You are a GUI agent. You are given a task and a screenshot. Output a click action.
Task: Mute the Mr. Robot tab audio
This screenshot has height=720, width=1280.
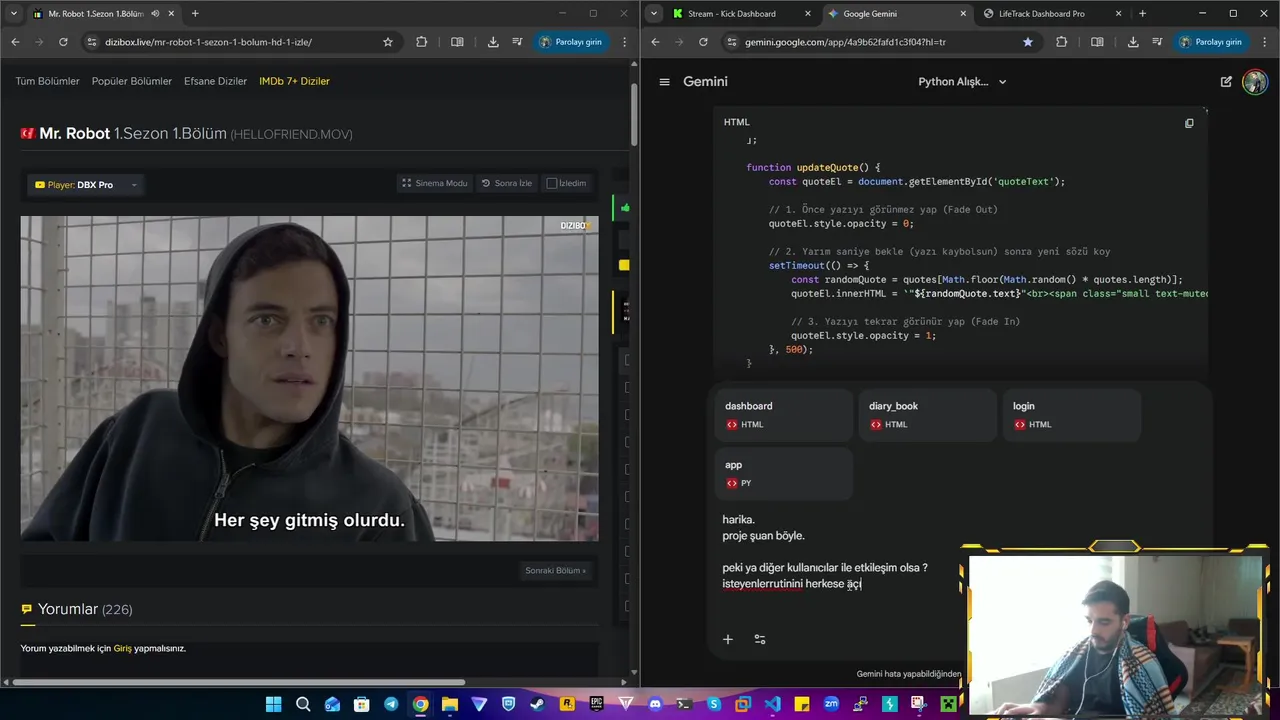coord(155,14)
